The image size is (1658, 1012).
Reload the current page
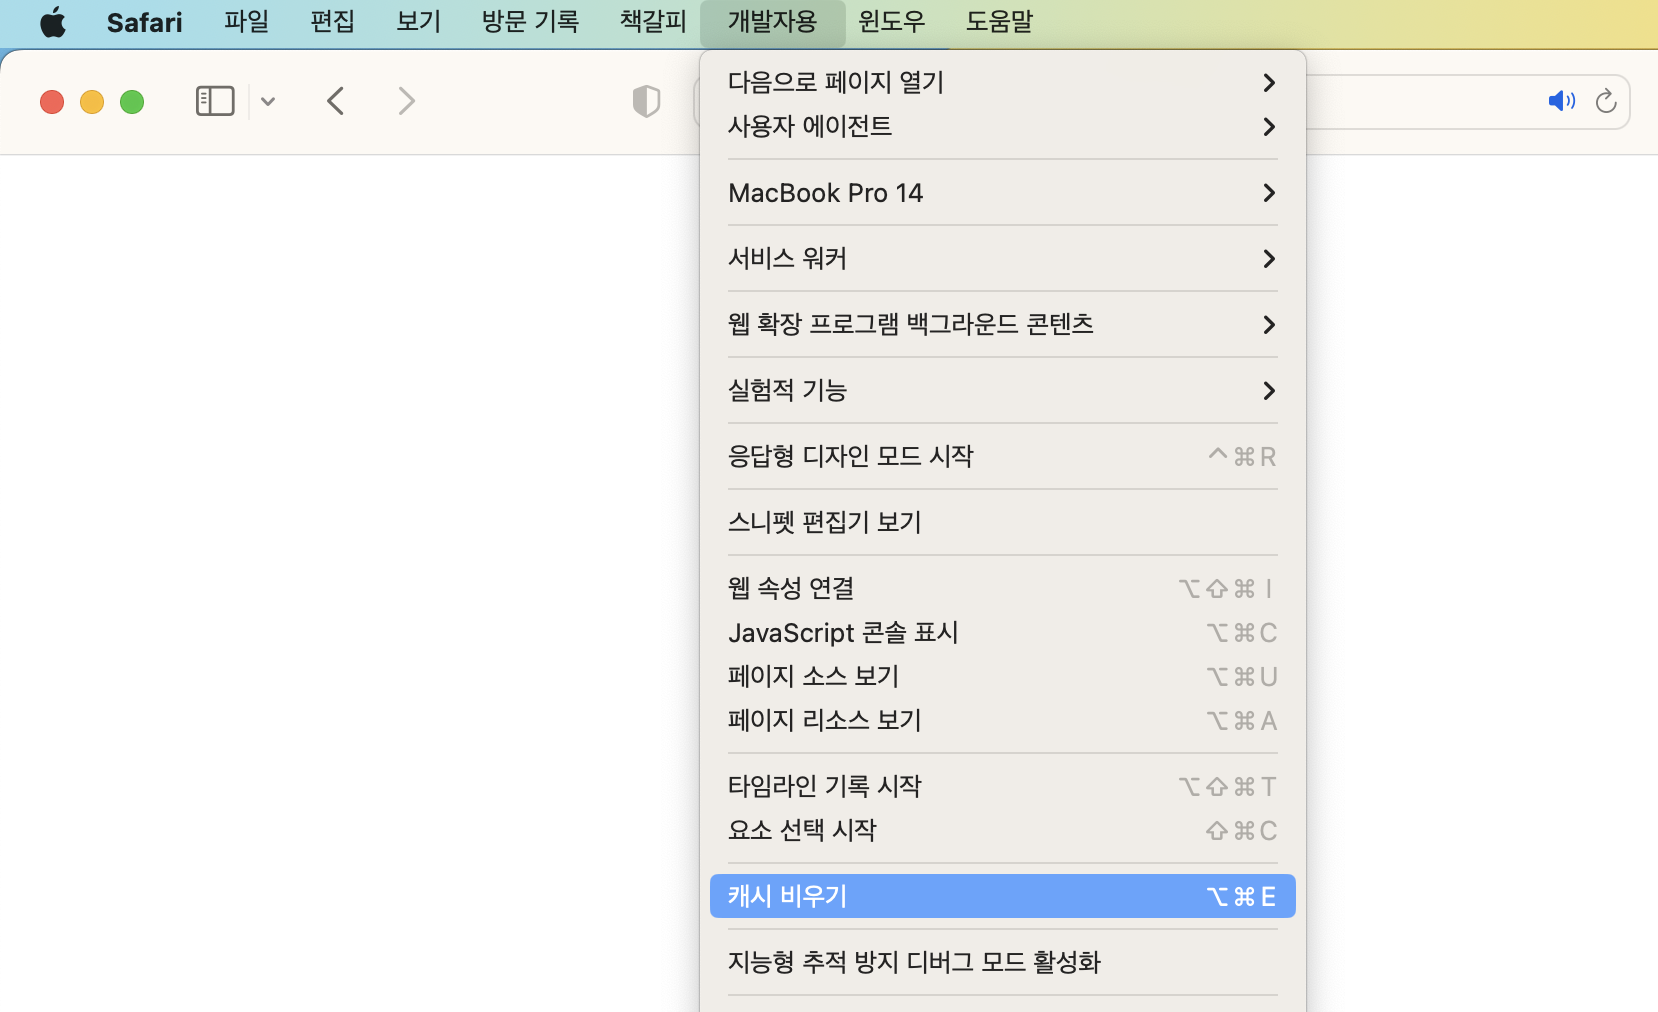[x=1606, y=101]
